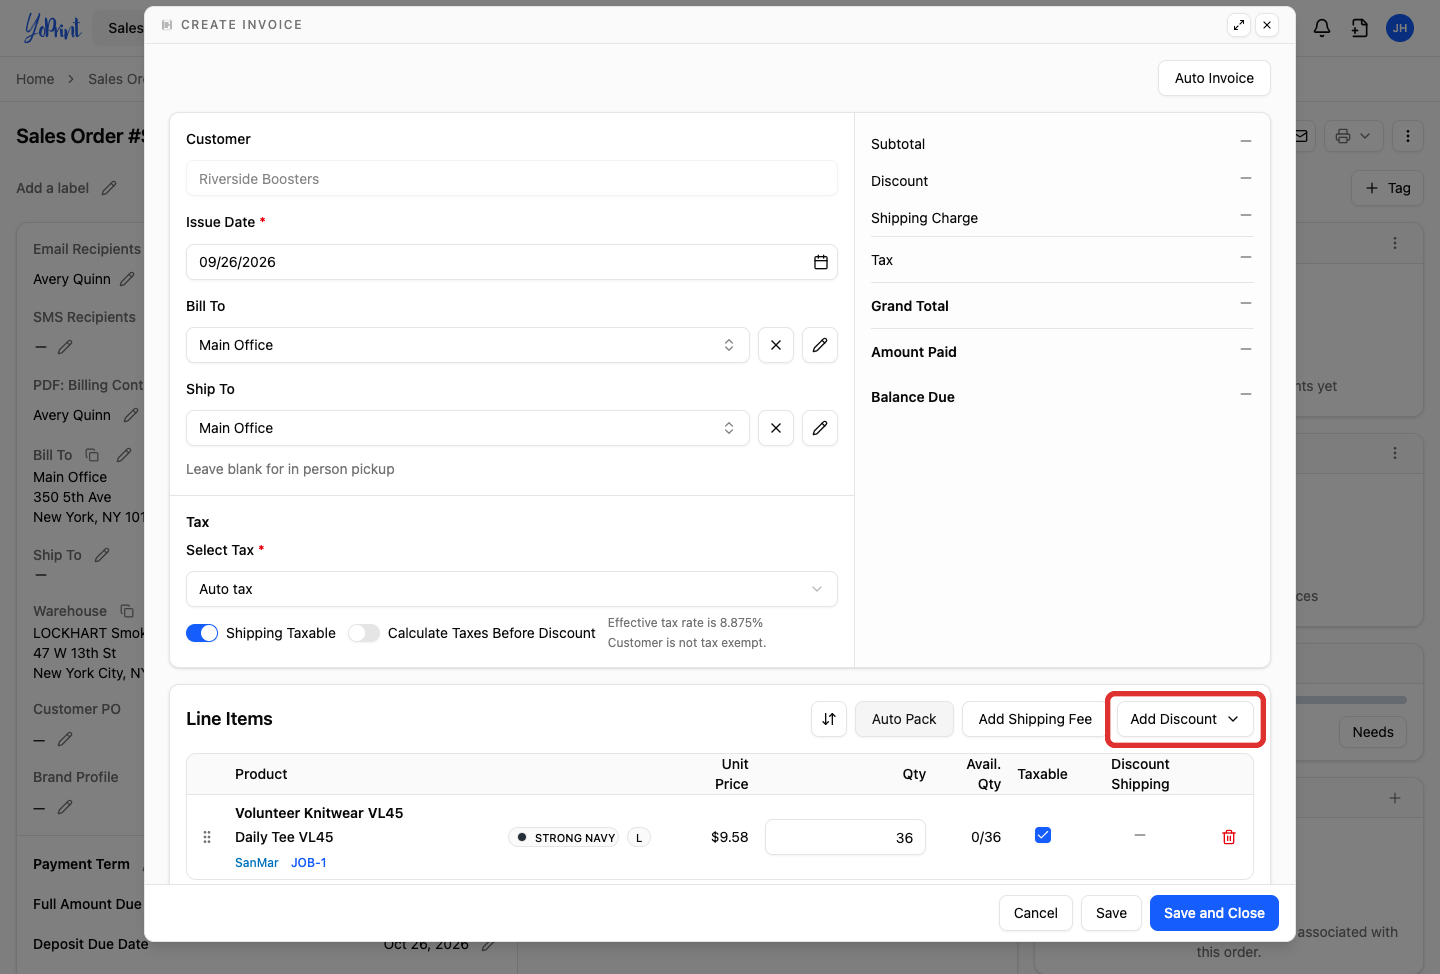This screenshot has height=974, width=1440.
Task: Click the Customer field Riverside Boosters
Action: [511, 179]
